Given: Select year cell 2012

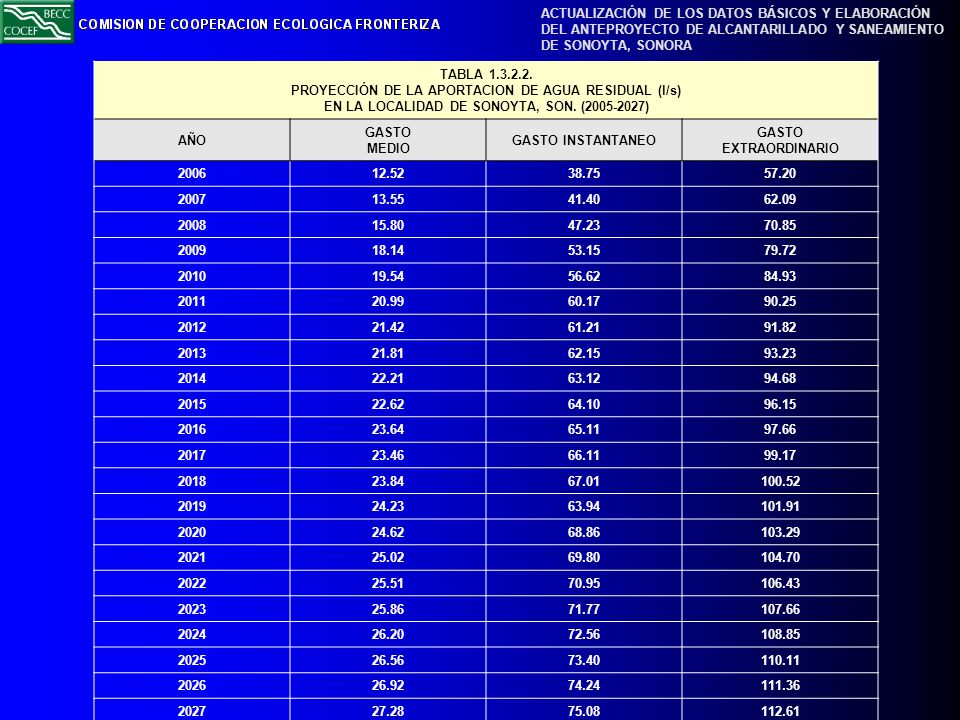Looking at the screenshot, I should 192,327.
